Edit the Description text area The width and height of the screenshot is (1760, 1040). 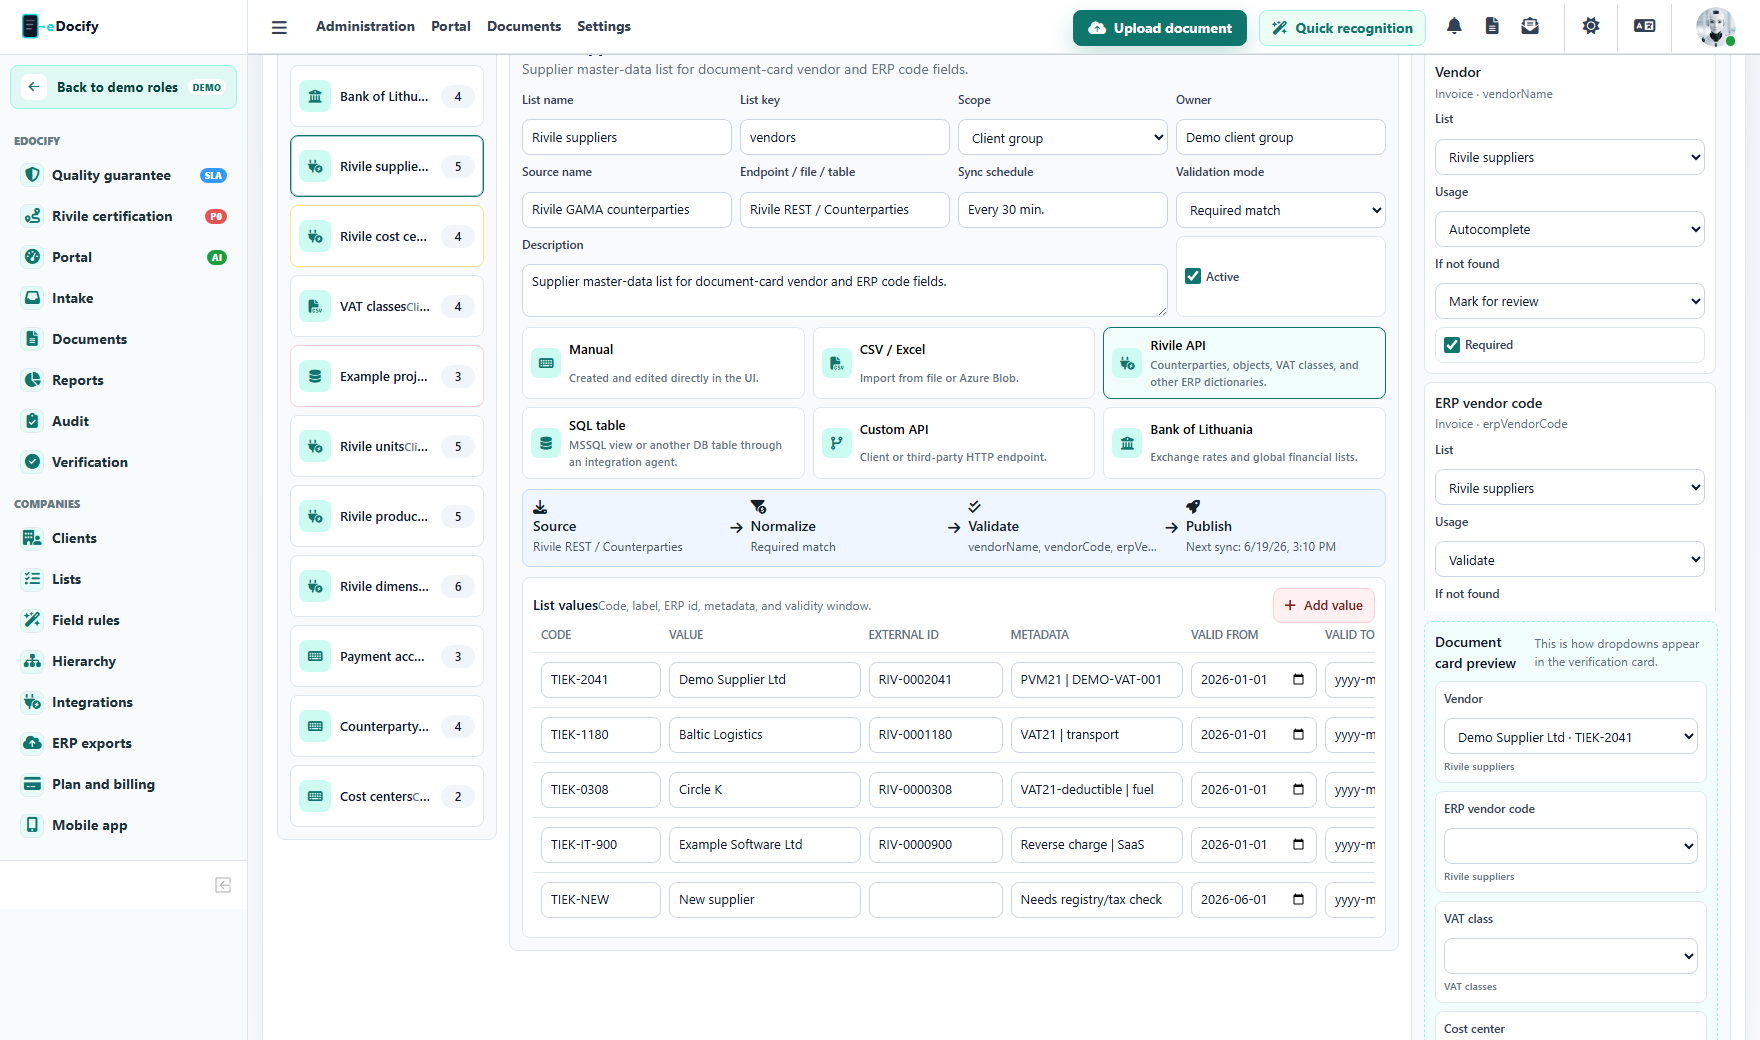[845, 290]
